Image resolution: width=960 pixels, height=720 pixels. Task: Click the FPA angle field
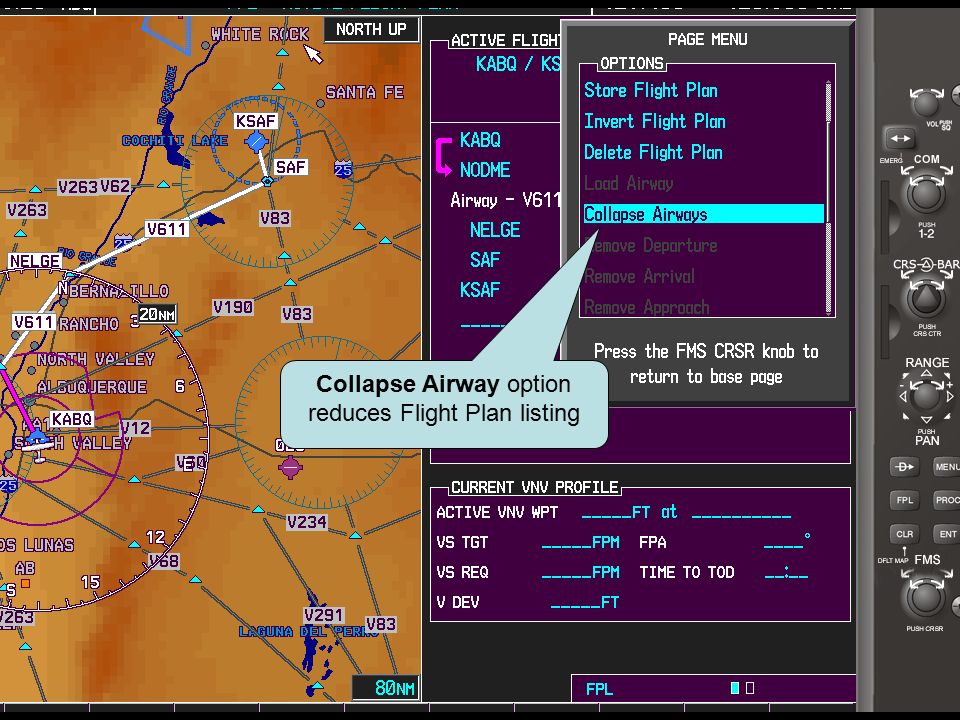pos(787,541)
